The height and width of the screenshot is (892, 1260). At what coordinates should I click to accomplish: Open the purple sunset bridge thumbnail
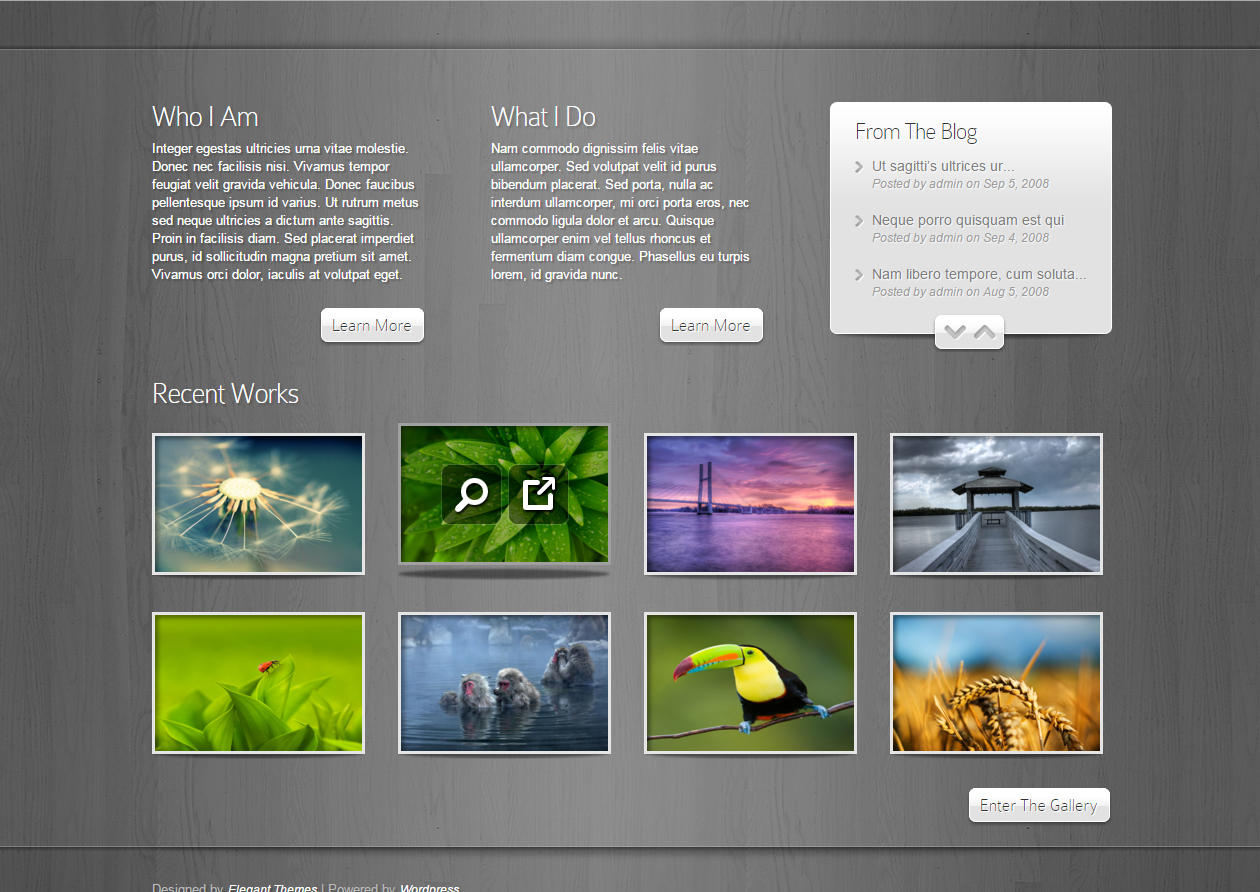click(750, 504)
